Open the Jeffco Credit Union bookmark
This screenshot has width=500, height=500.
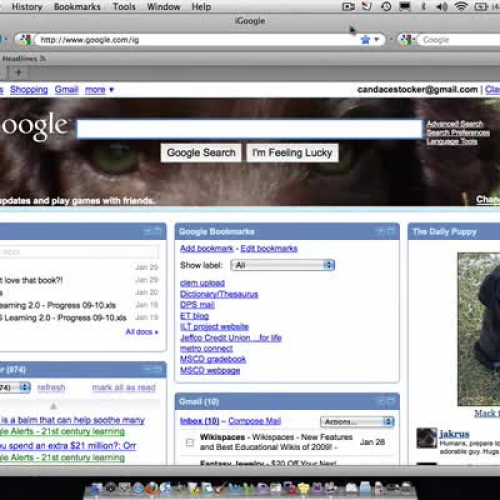(231, 338)
